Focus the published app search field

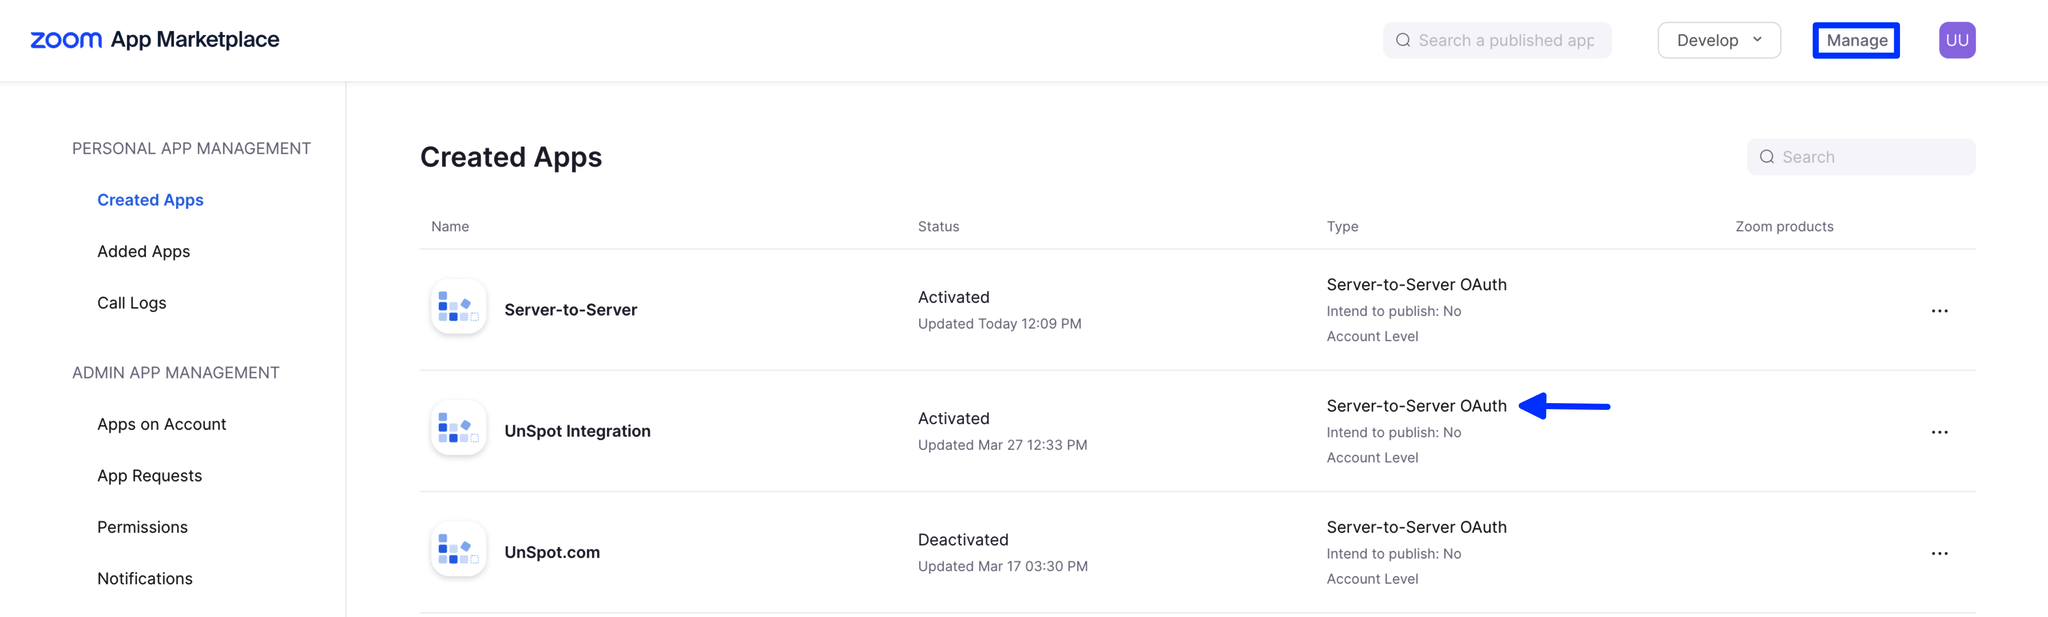point(1497,40)
